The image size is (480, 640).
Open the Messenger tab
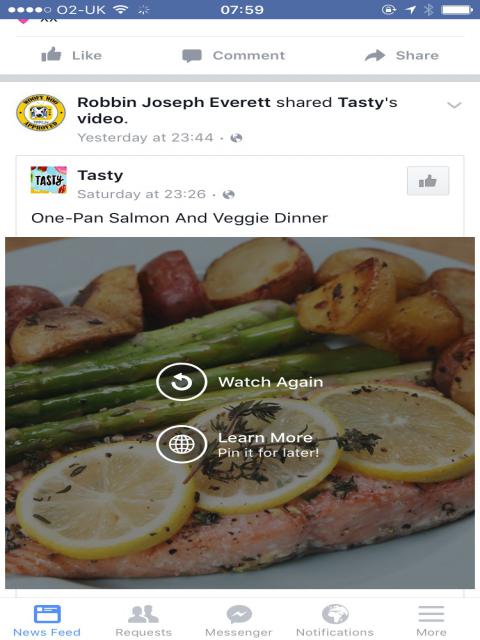point(239,620)
